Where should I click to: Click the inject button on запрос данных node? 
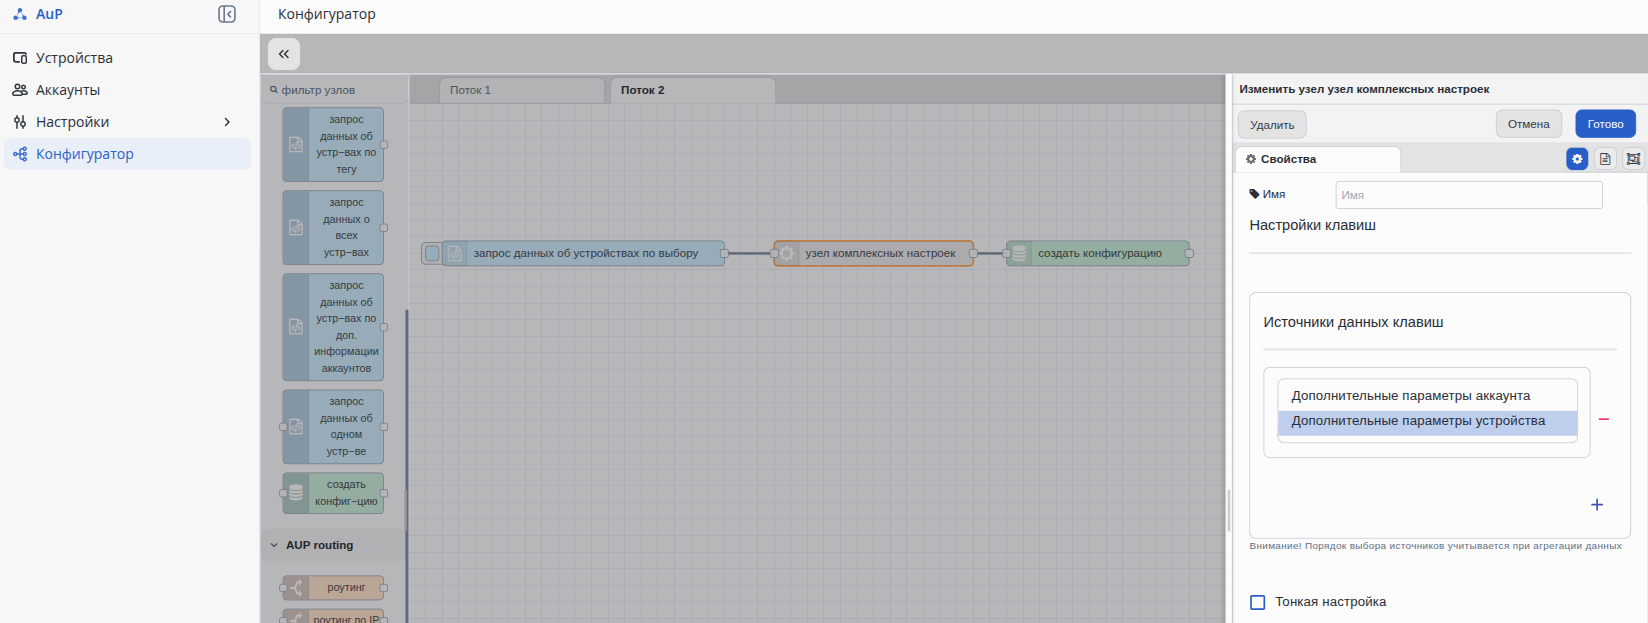click(x=432, y=254)
